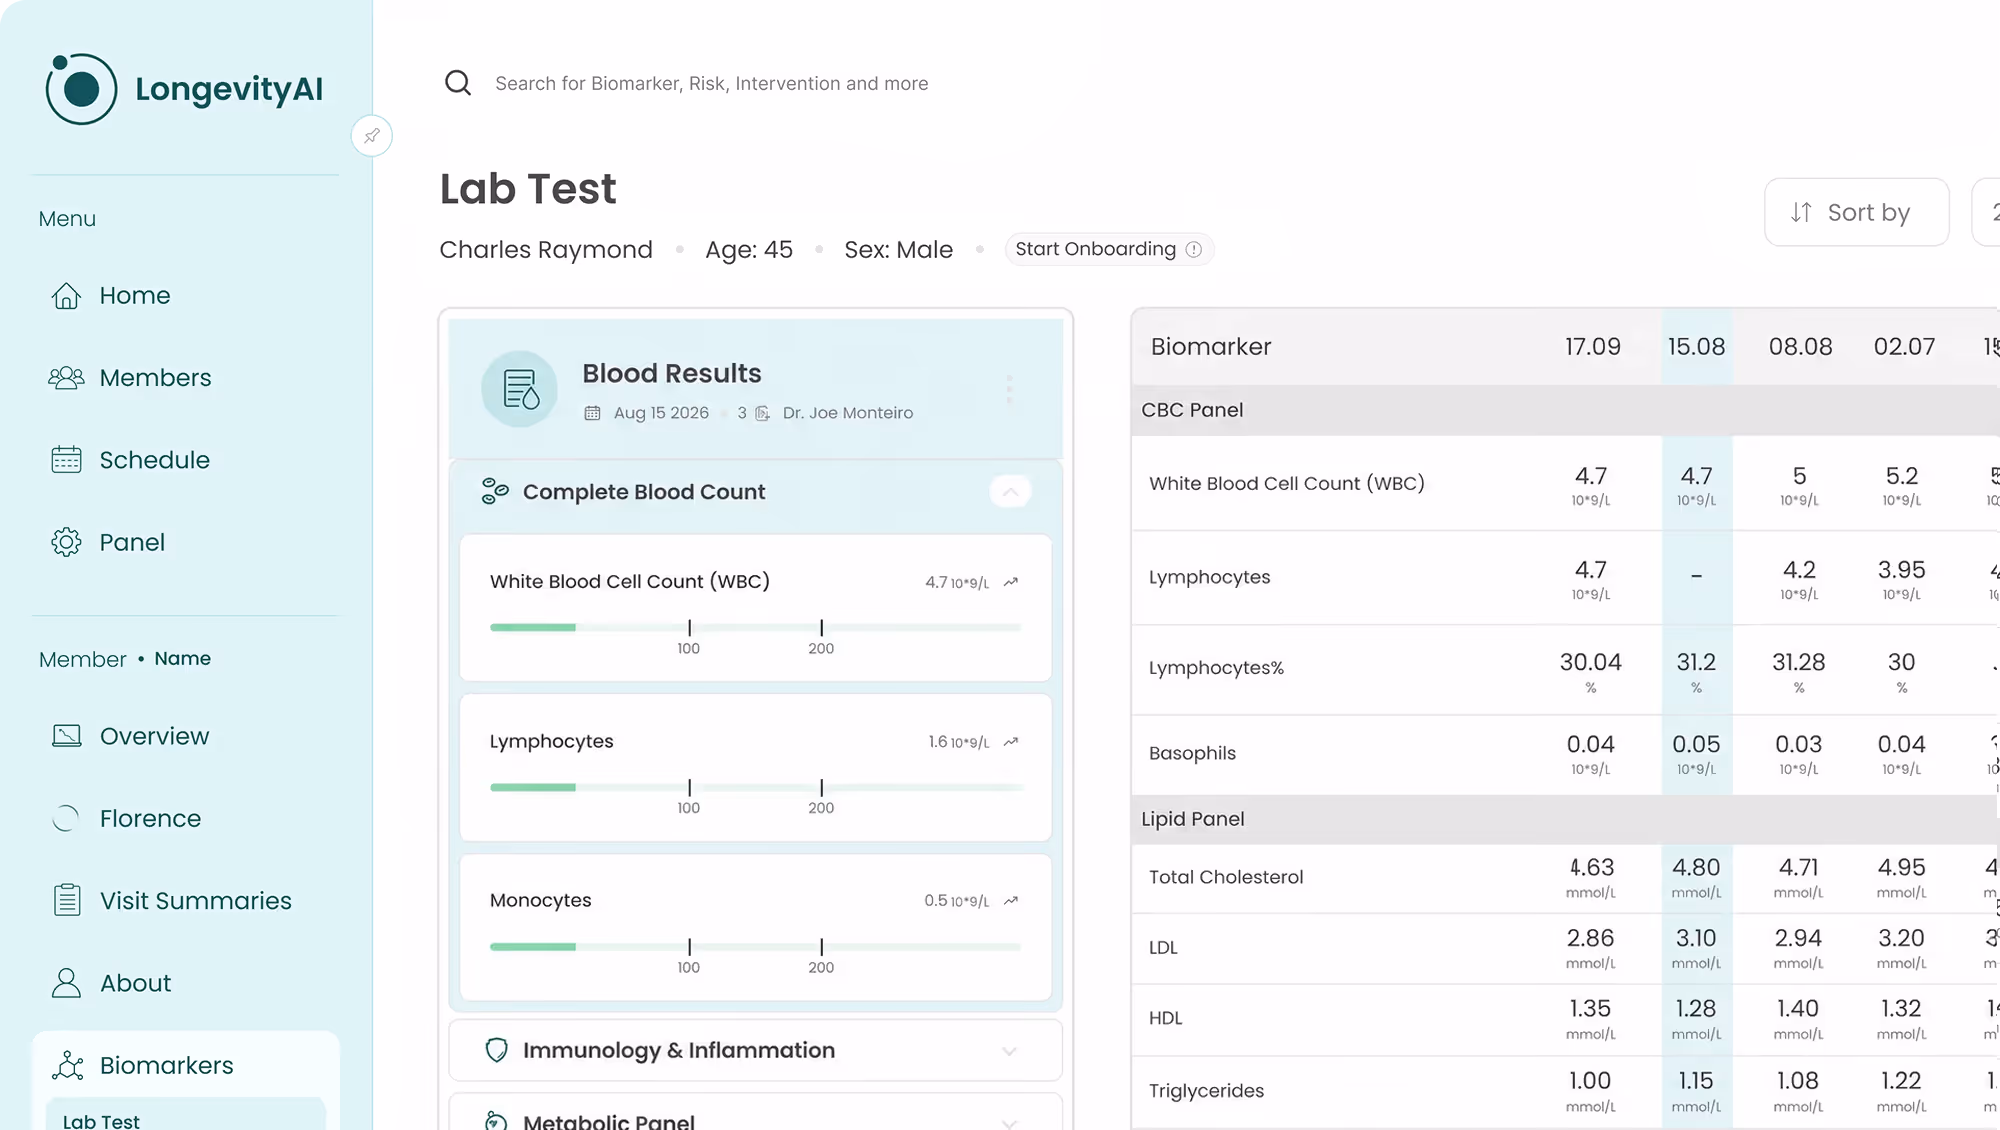Select the 08.08 date column header

click(1800, 347)
